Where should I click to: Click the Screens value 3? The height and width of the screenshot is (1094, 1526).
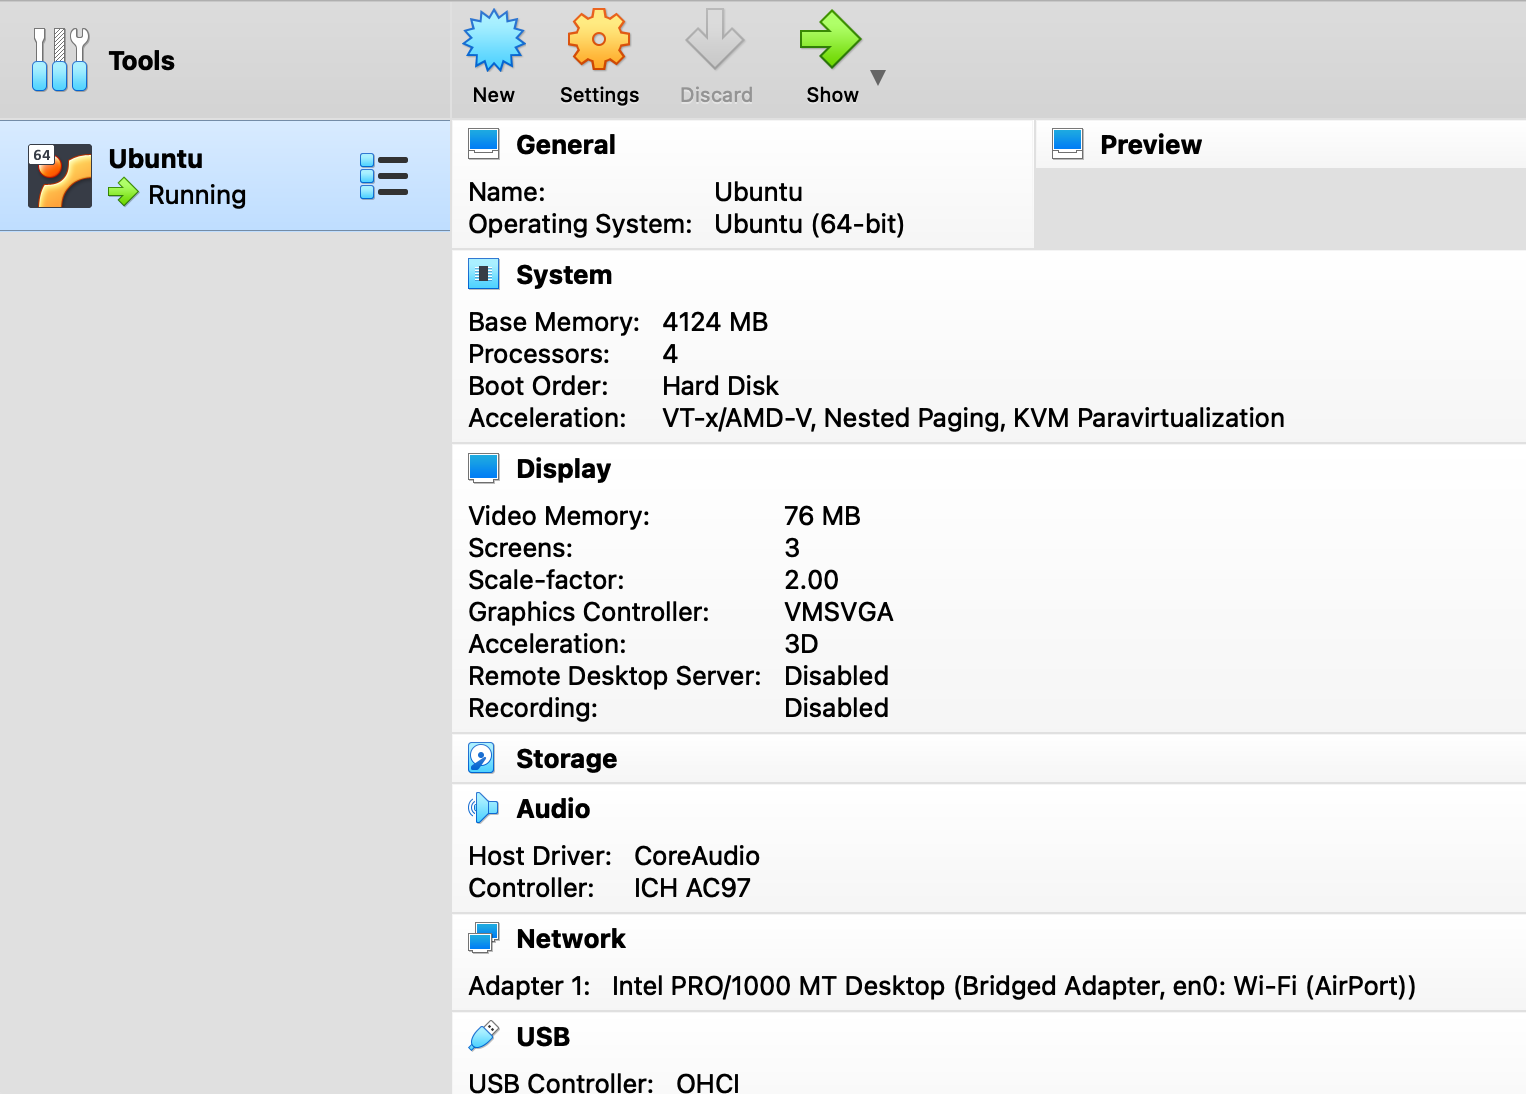[792, 548]
